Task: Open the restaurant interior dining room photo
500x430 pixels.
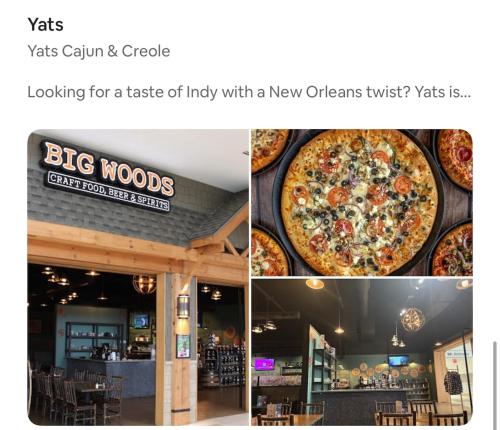Action: click(x=362, y=352)
